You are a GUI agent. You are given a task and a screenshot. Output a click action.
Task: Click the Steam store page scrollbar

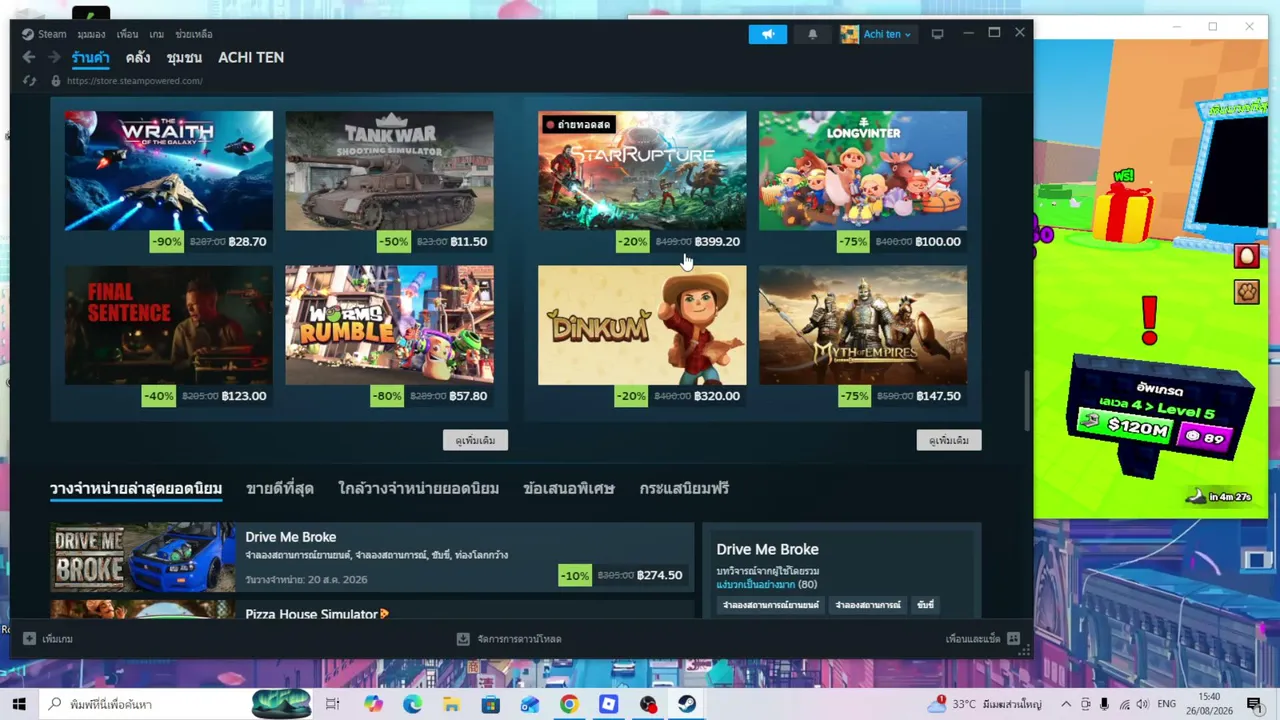pos(1026,400)
